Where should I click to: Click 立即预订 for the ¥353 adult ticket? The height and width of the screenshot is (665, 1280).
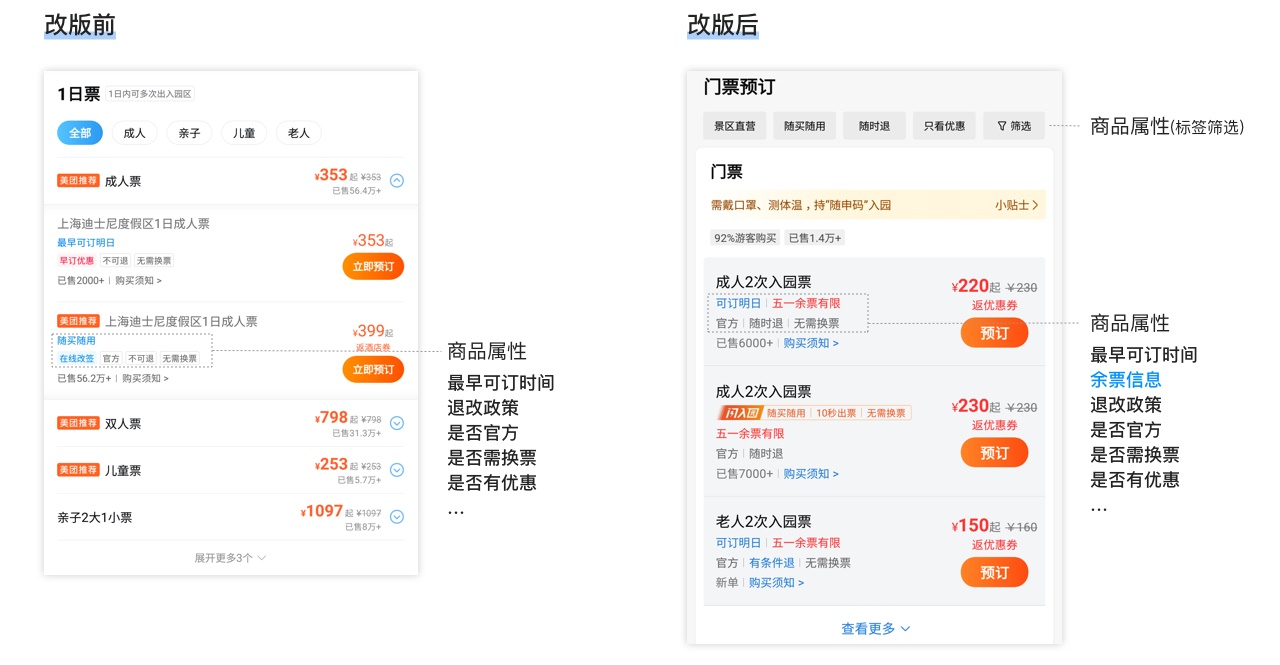372,266
